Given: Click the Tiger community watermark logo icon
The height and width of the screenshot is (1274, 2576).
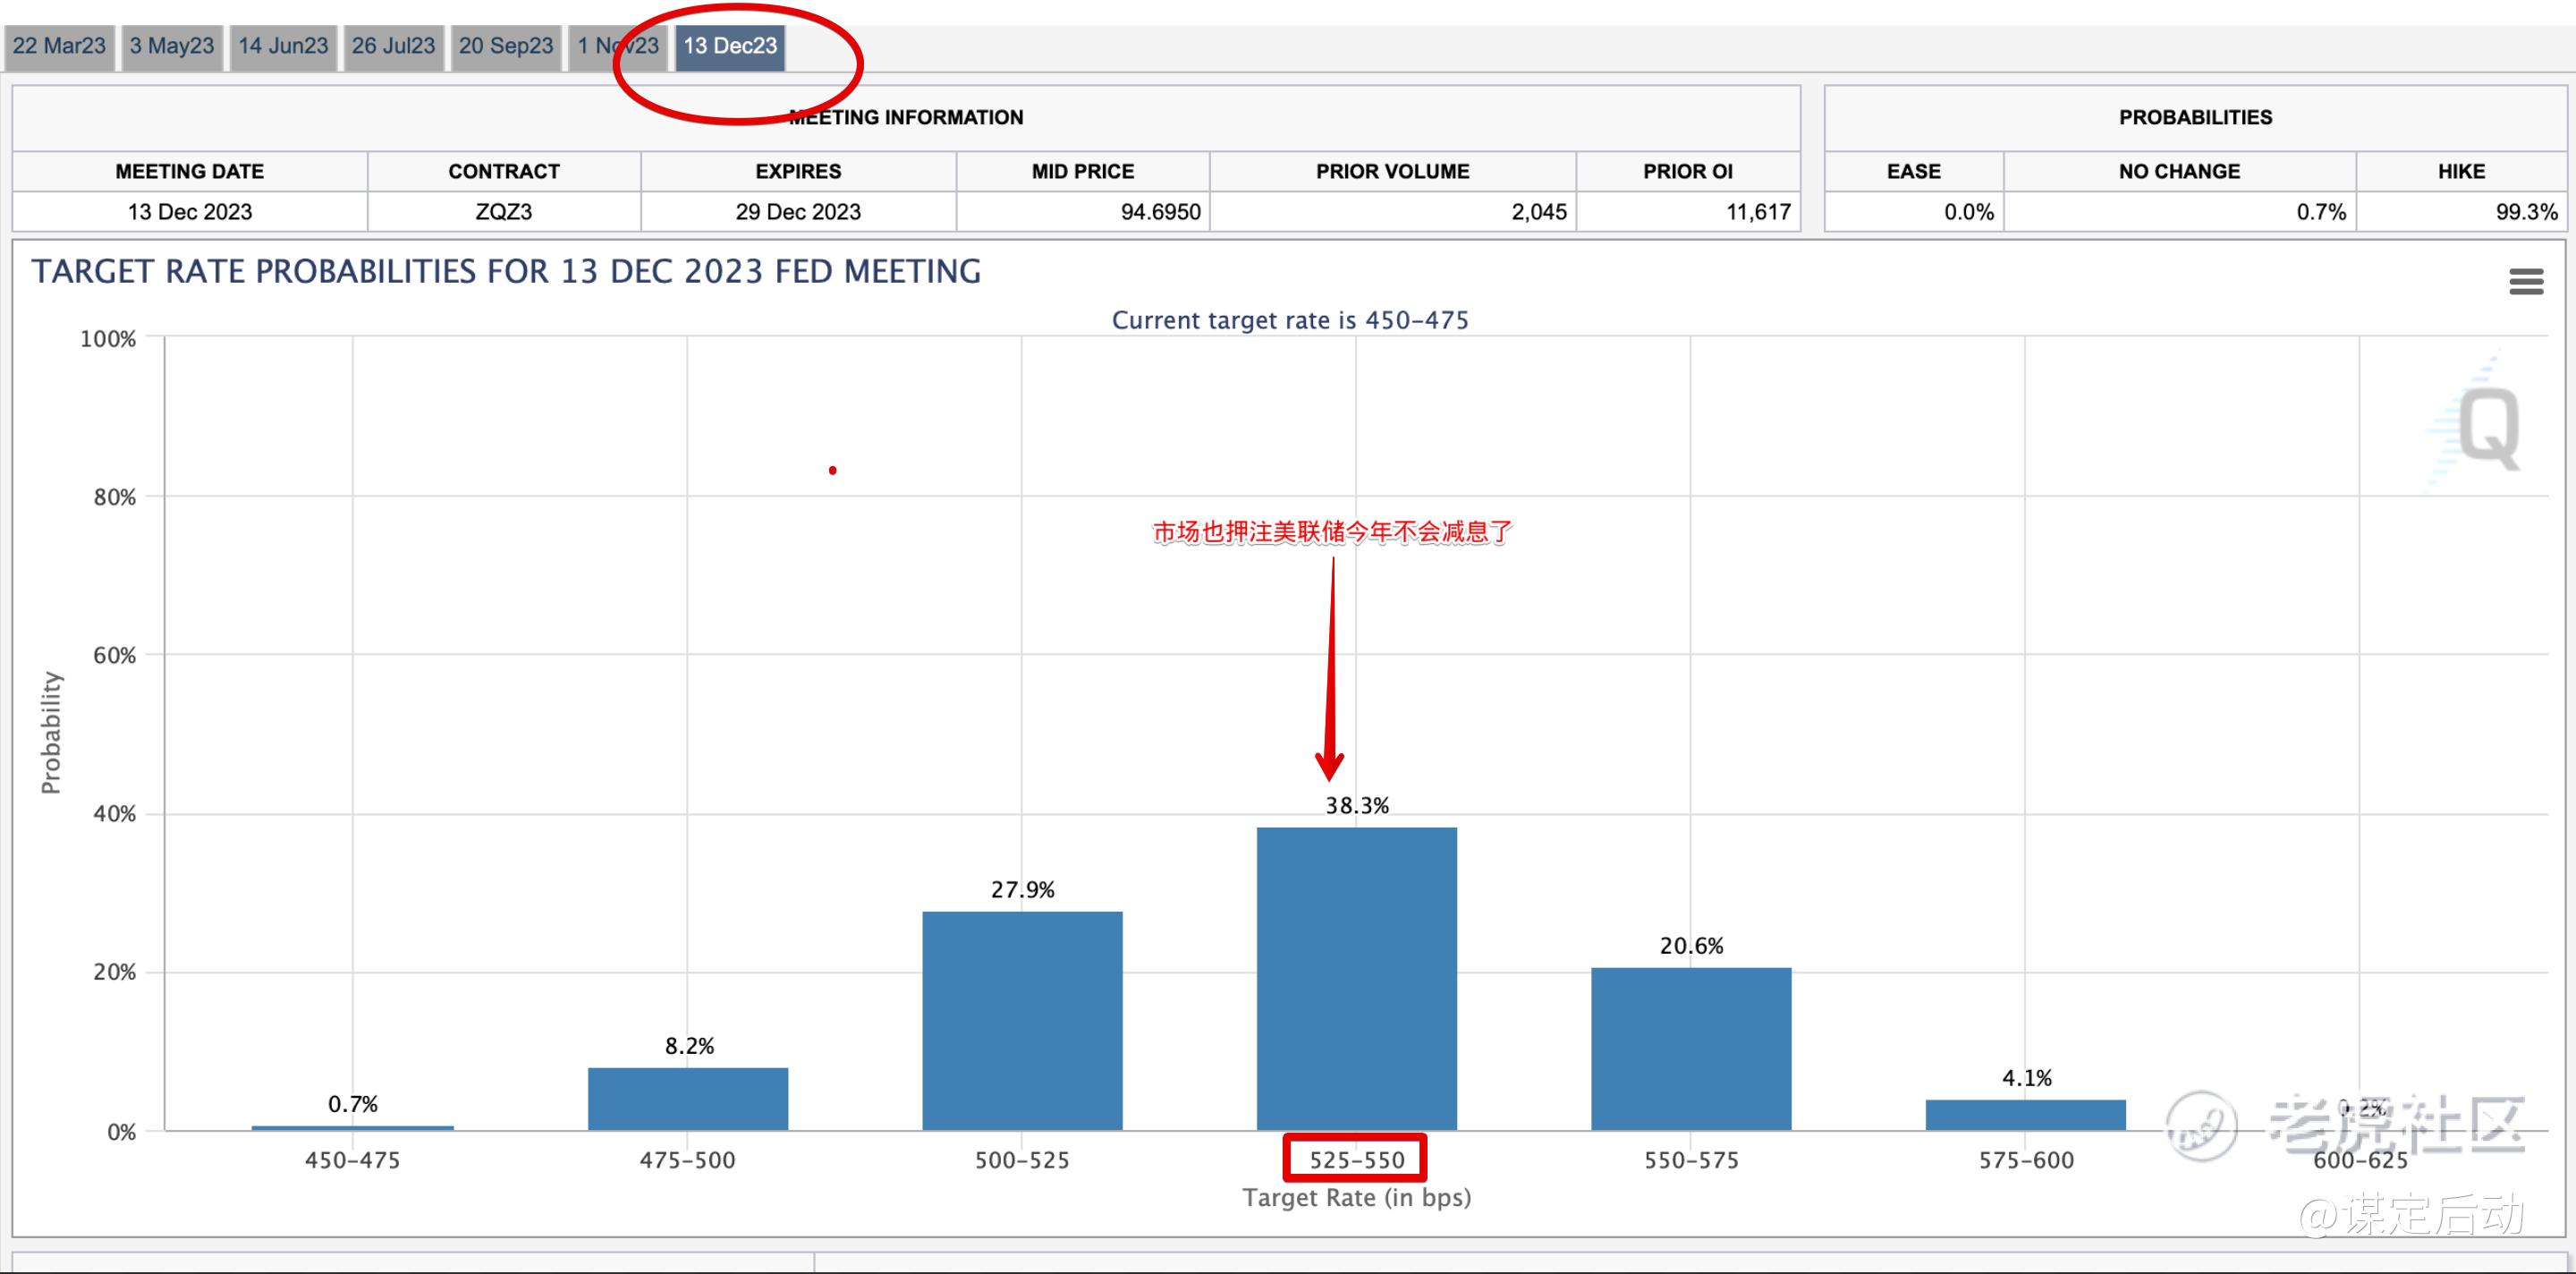Looking at the screenshot, I should pyautogui.click(x=2201, y=1126).
